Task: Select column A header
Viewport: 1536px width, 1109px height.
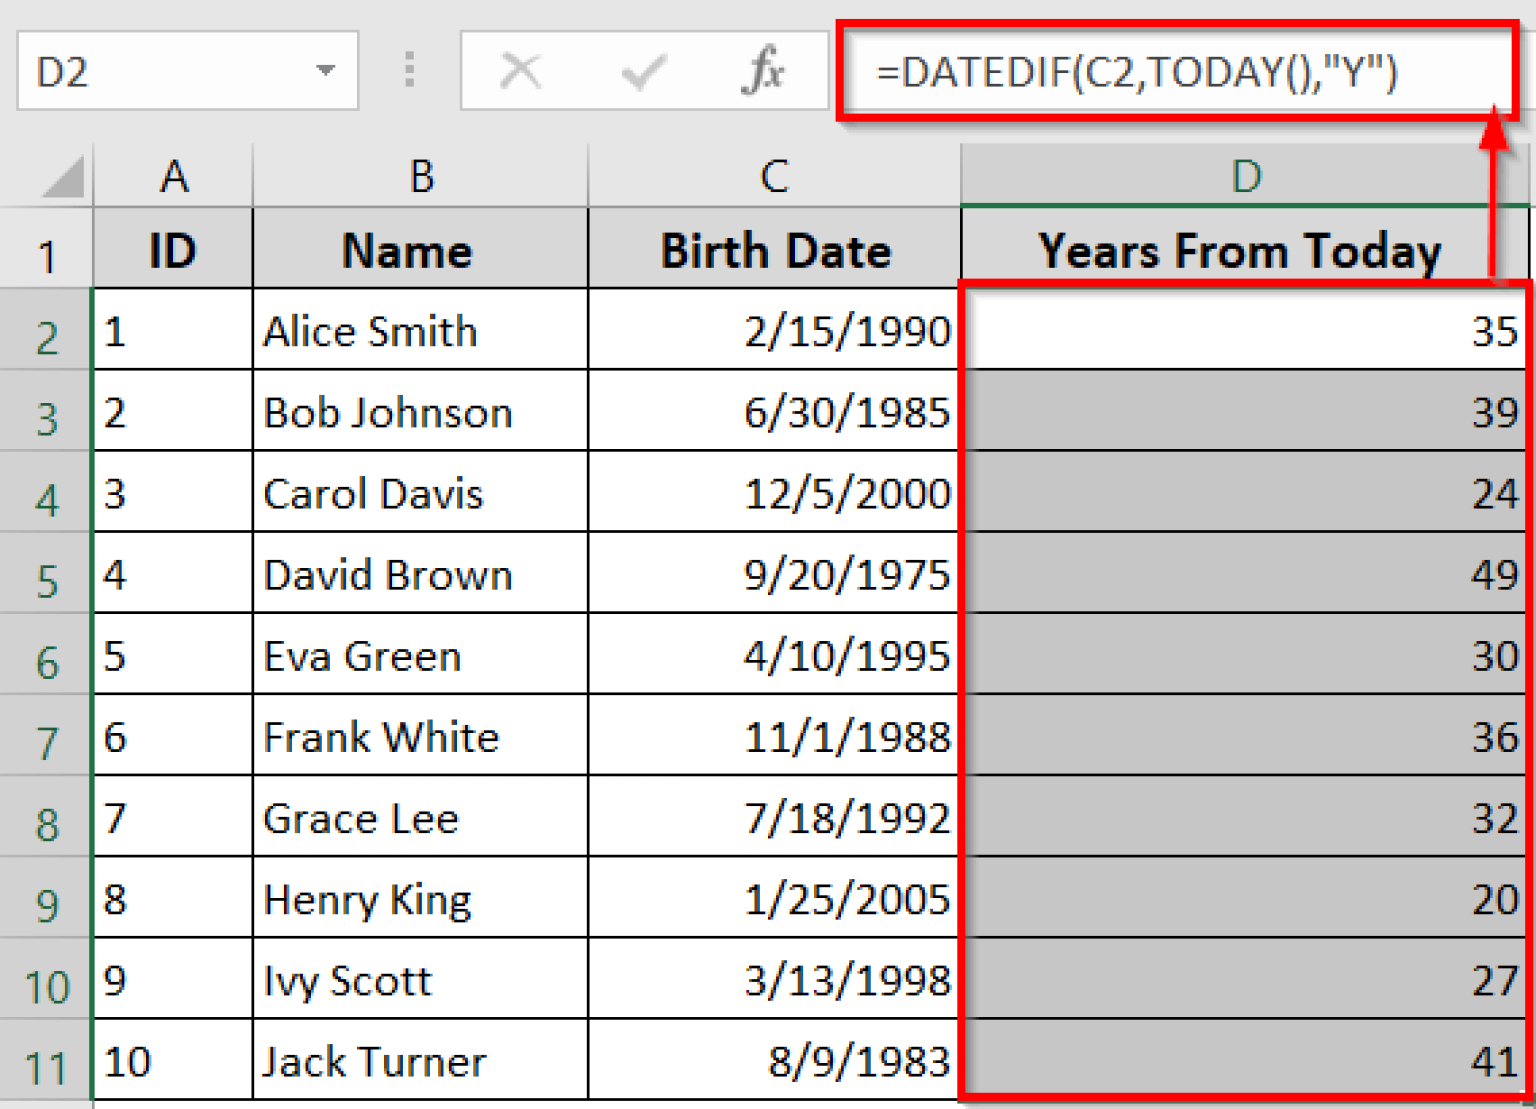Action: click(173, 177)
